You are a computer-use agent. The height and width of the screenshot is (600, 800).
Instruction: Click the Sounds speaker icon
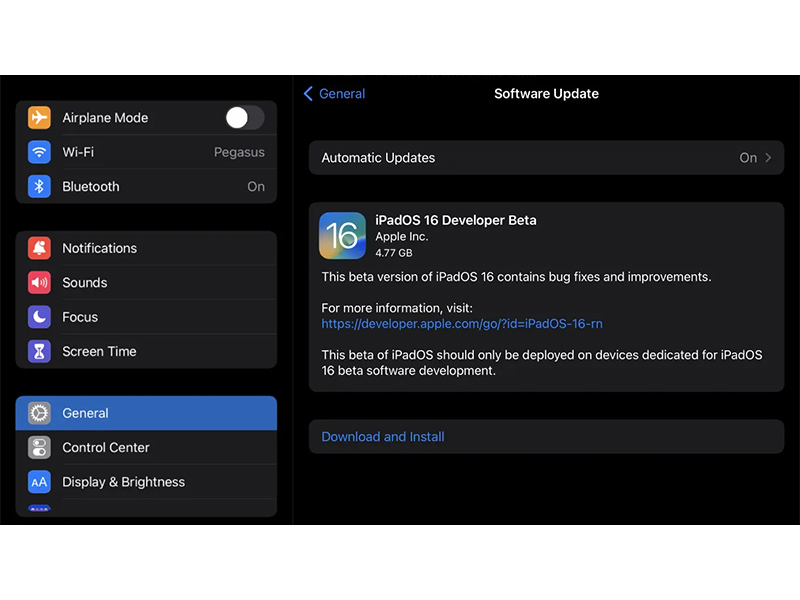coord(39,283)
